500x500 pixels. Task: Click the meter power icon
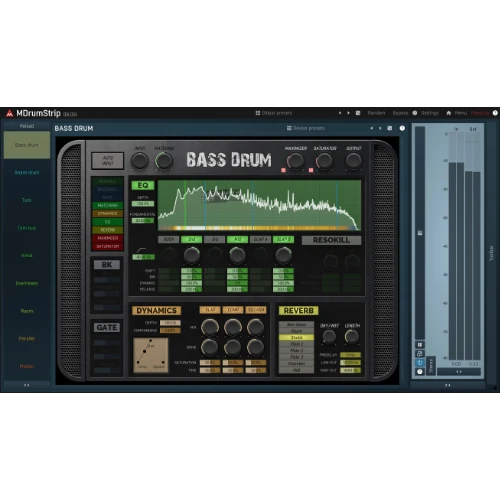pyautogui.click(x=420, y=363)
